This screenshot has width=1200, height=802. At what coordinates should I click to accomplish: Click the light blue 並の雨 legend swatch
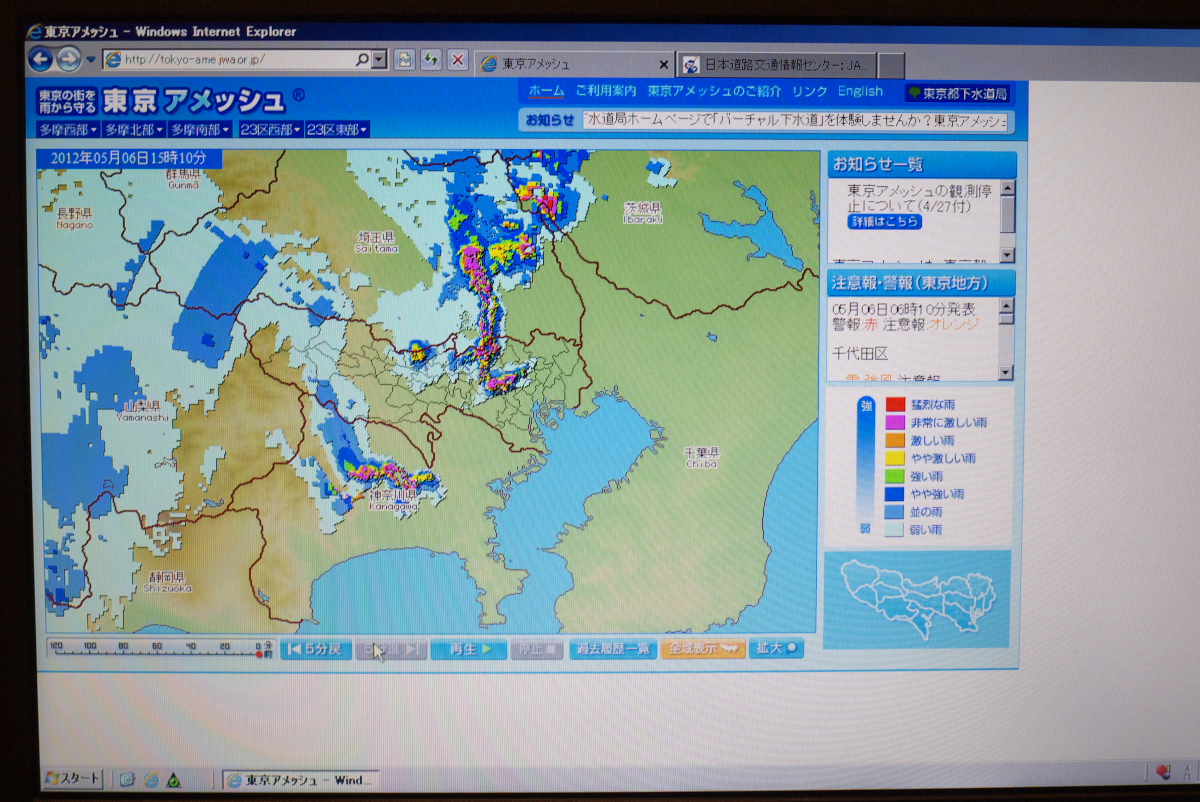click(x=895, y=512)
